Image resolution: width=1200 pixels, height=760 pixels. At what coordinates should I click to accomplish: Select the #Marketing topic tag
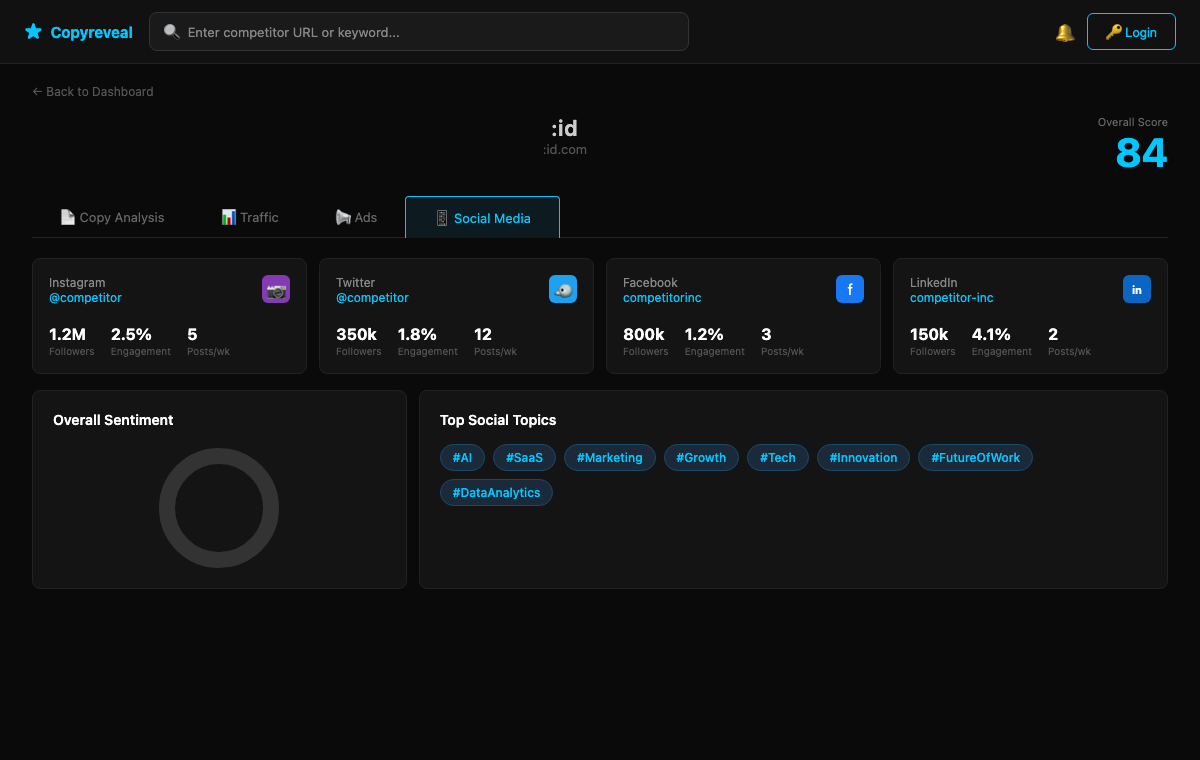(610, 458)
